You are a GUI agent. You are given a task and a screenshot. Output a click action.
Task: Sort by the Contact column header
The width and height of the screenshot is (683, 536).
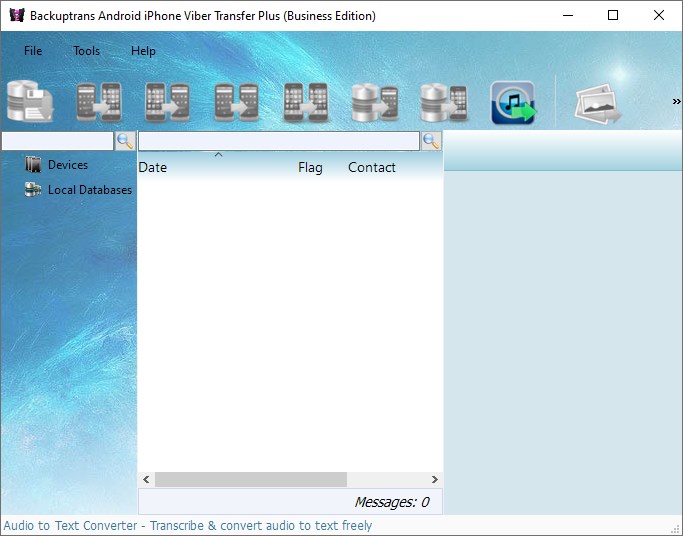372,168
